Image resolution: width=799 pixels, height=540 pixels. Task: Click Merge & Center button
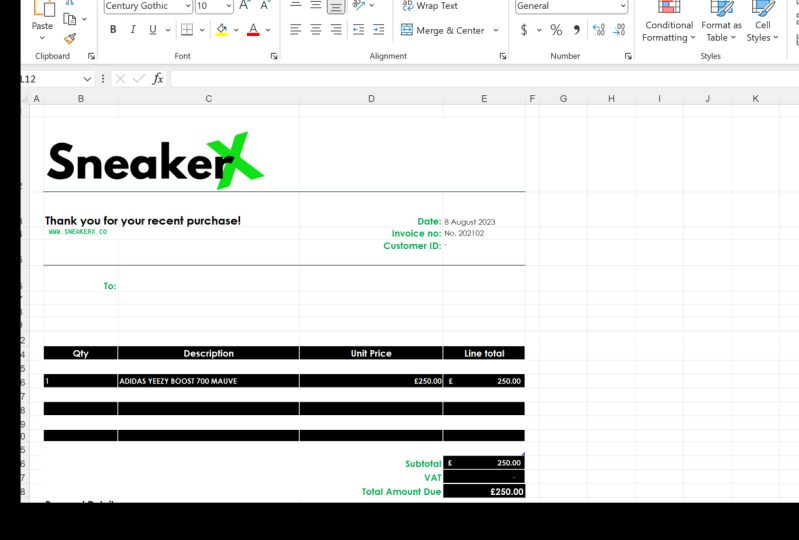pos(442,30)
